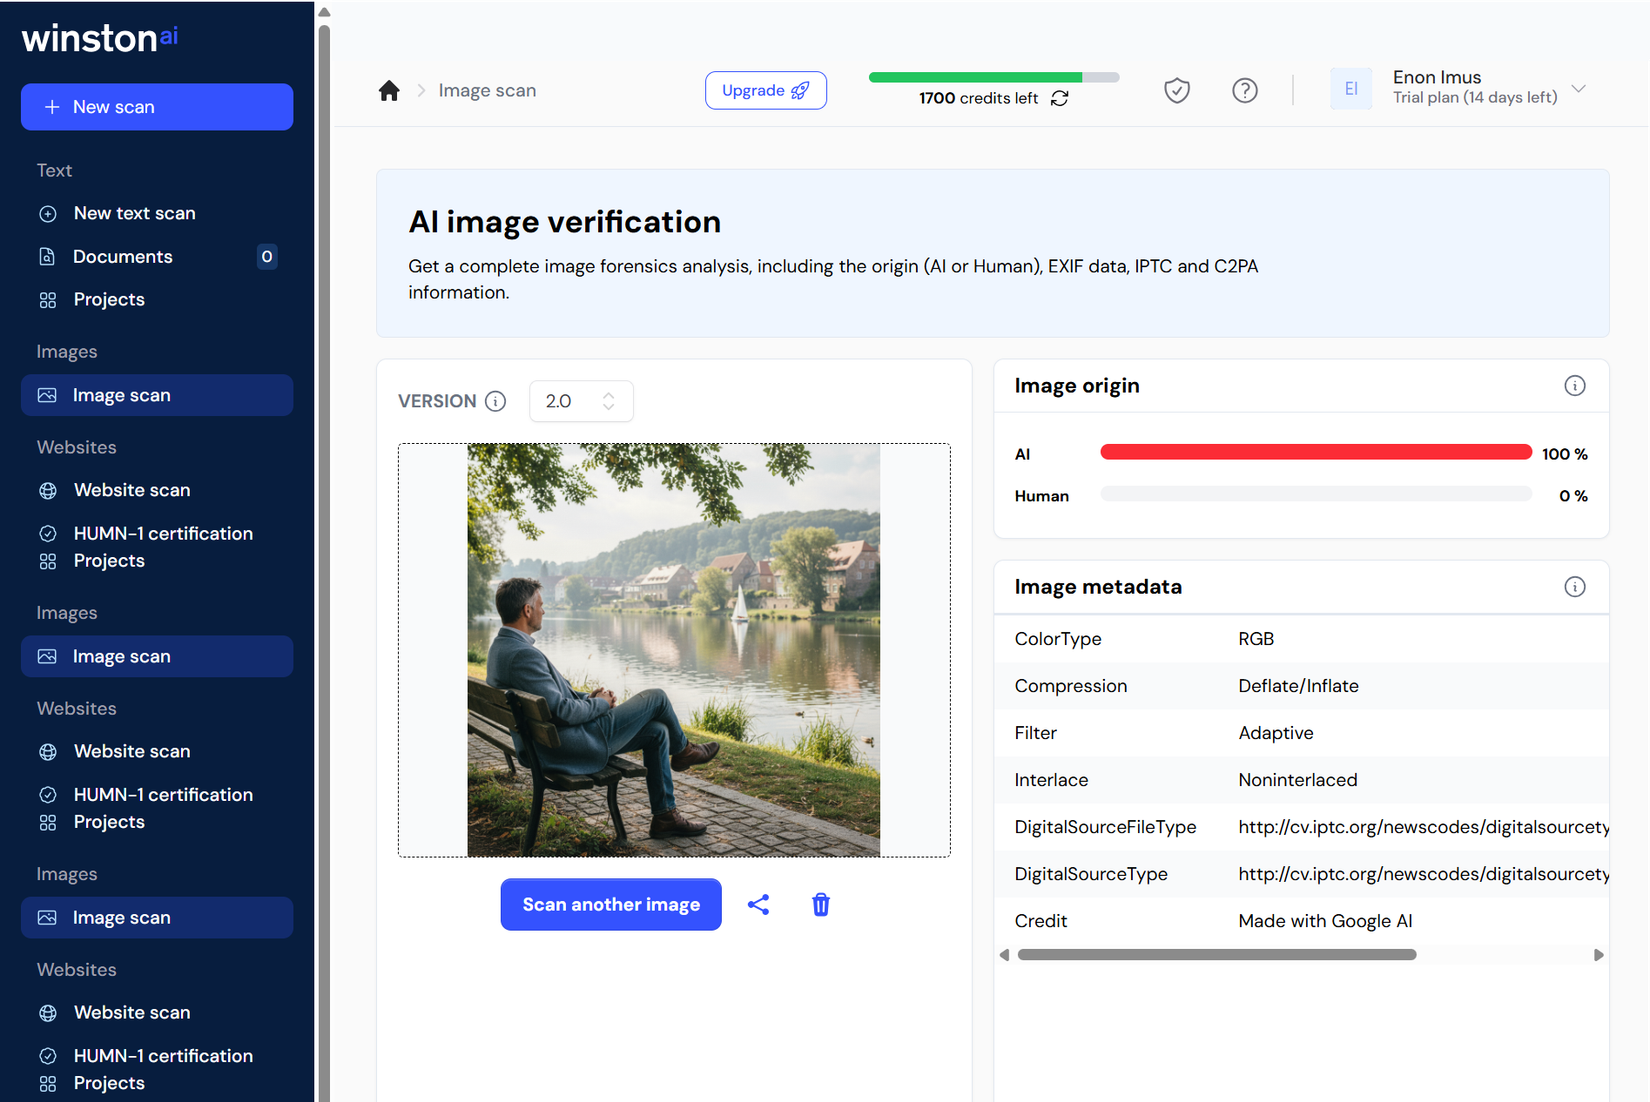Show info about Image origin
This screenshot has height=1102, width=1650.
tap(1574, 386)
